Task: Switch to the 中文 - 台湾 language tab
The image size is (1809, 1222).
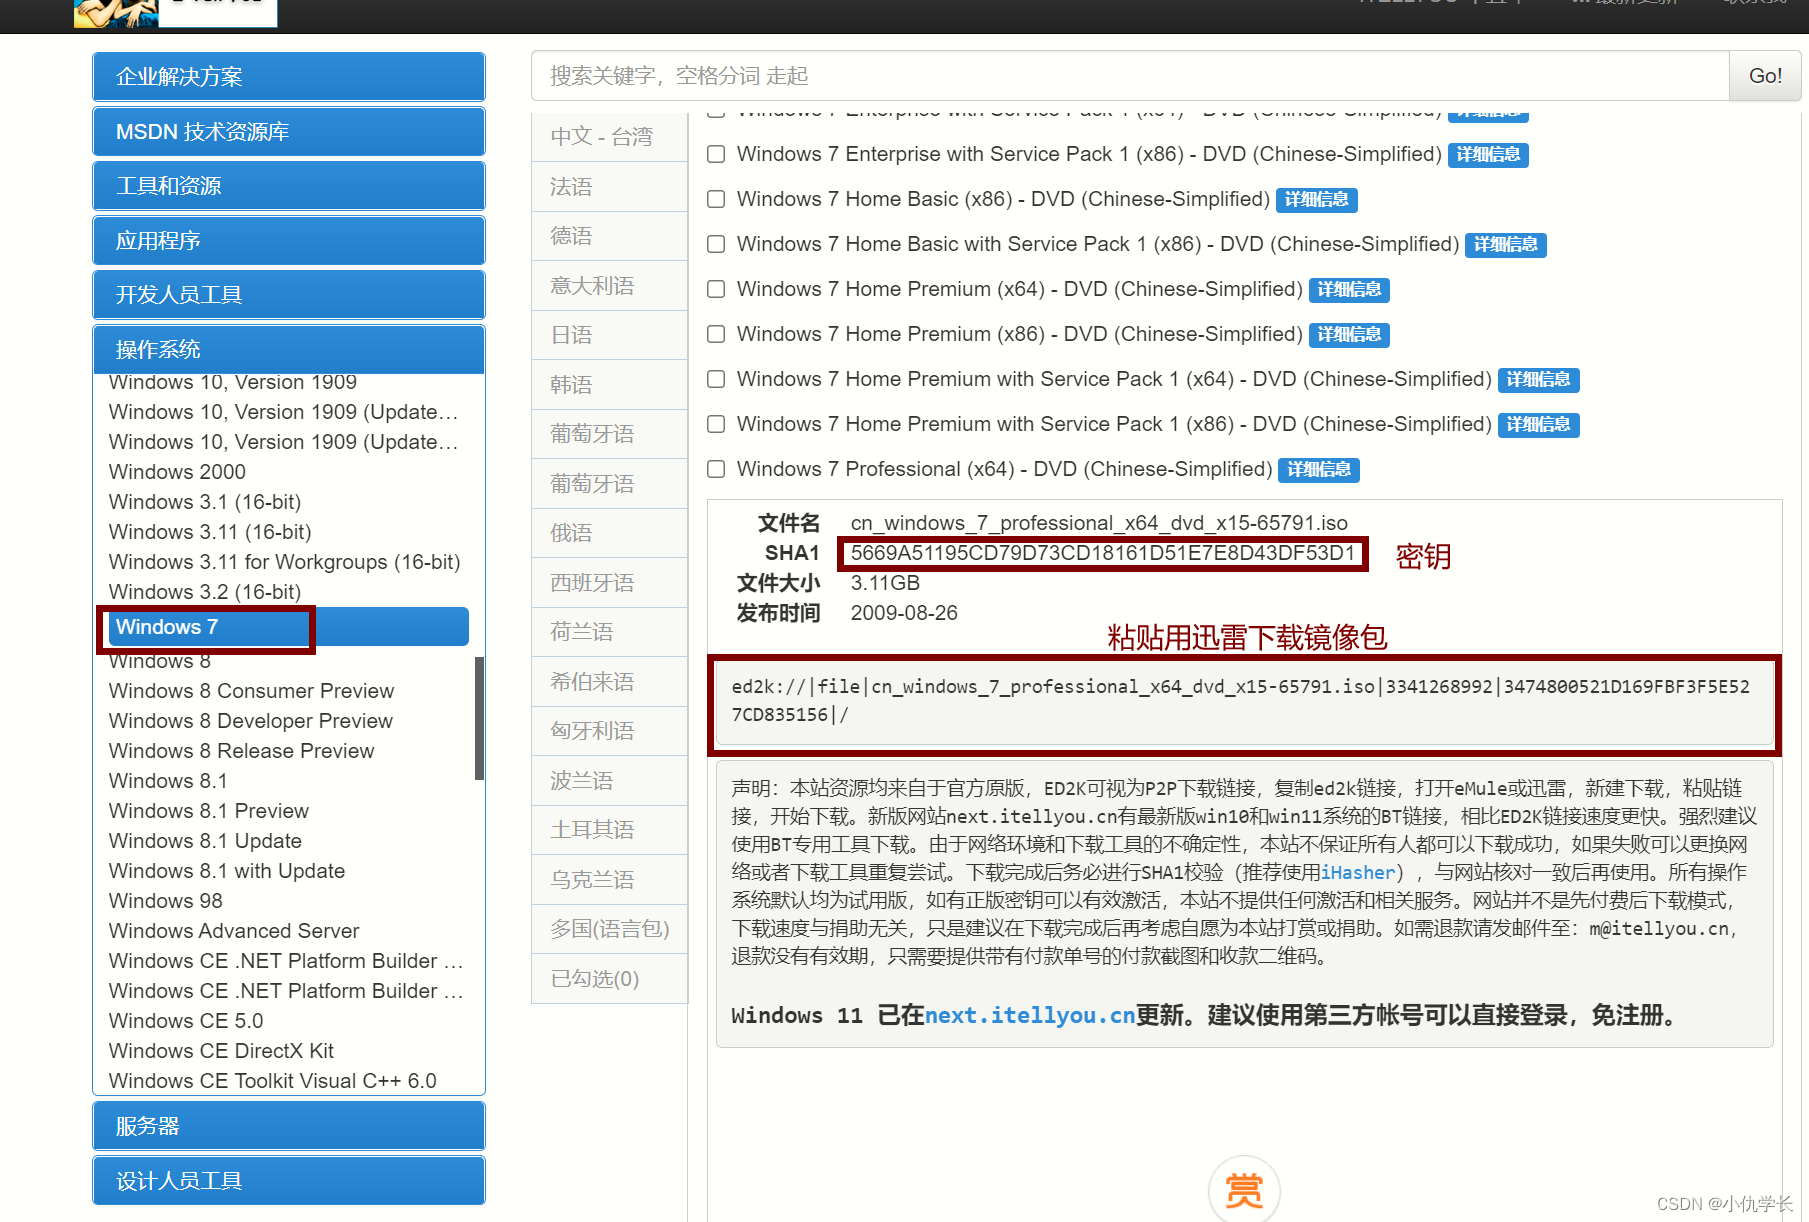Action: pyautogui.click(x=609, y=137)
